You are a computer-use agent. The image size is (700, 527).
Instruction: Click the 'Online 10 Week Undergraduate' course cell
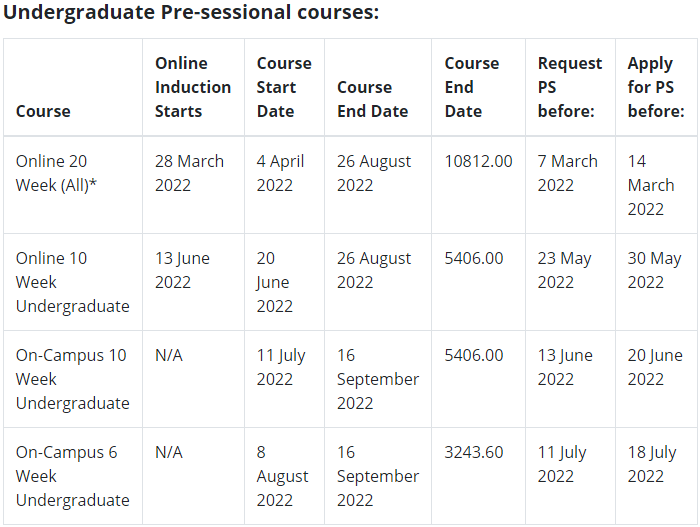point(72,282)
